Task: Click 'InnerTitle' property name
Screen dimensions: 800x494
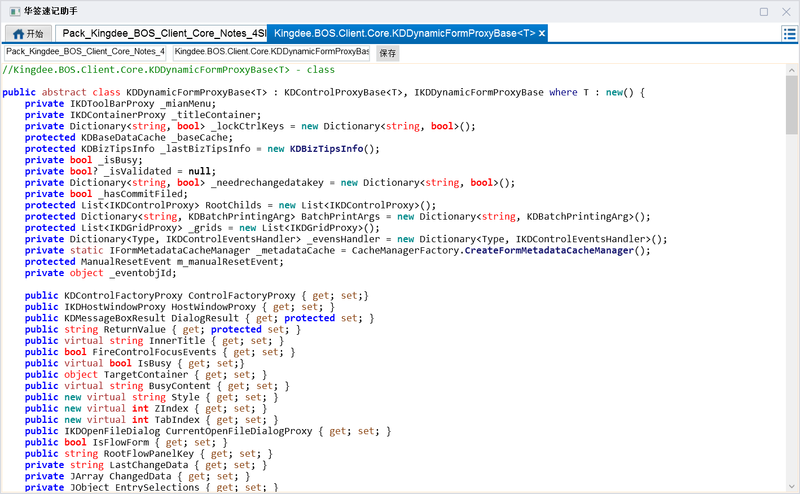Action: [x=177, y=340]
